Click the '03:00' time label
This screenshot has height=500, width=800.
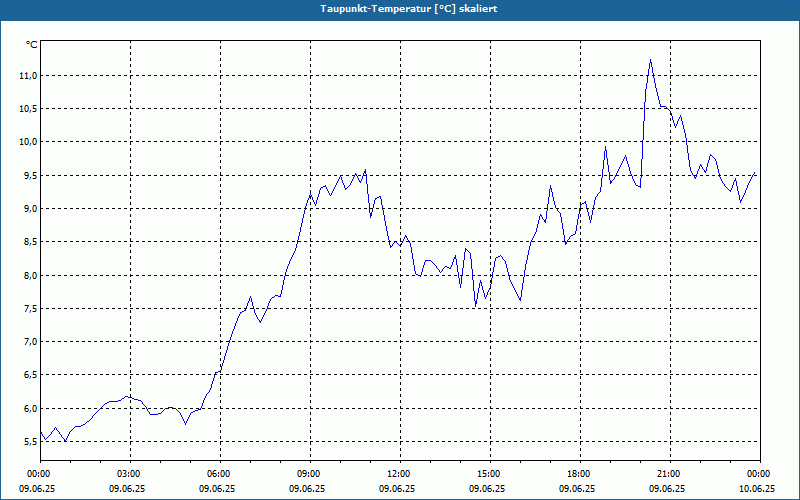point(131,474)
